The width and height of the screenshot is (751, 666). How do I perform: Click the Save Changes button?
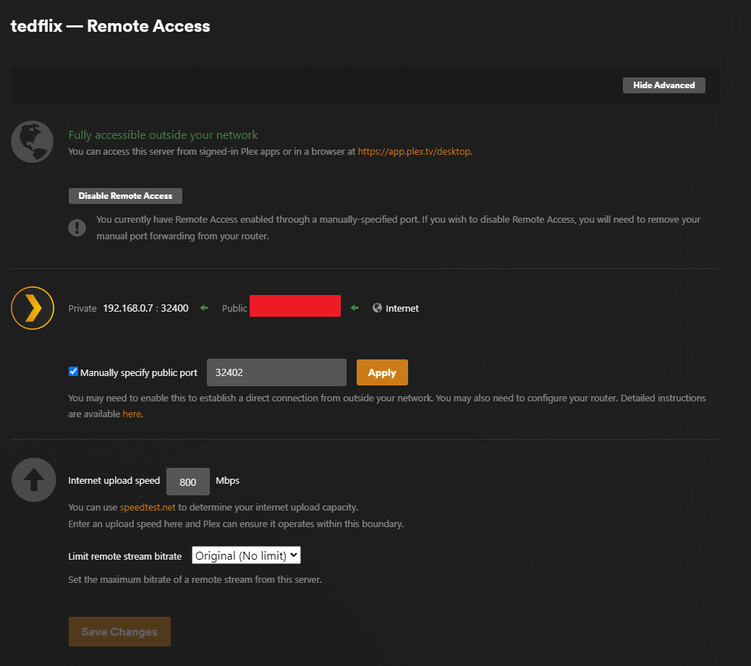coord(119,632)
